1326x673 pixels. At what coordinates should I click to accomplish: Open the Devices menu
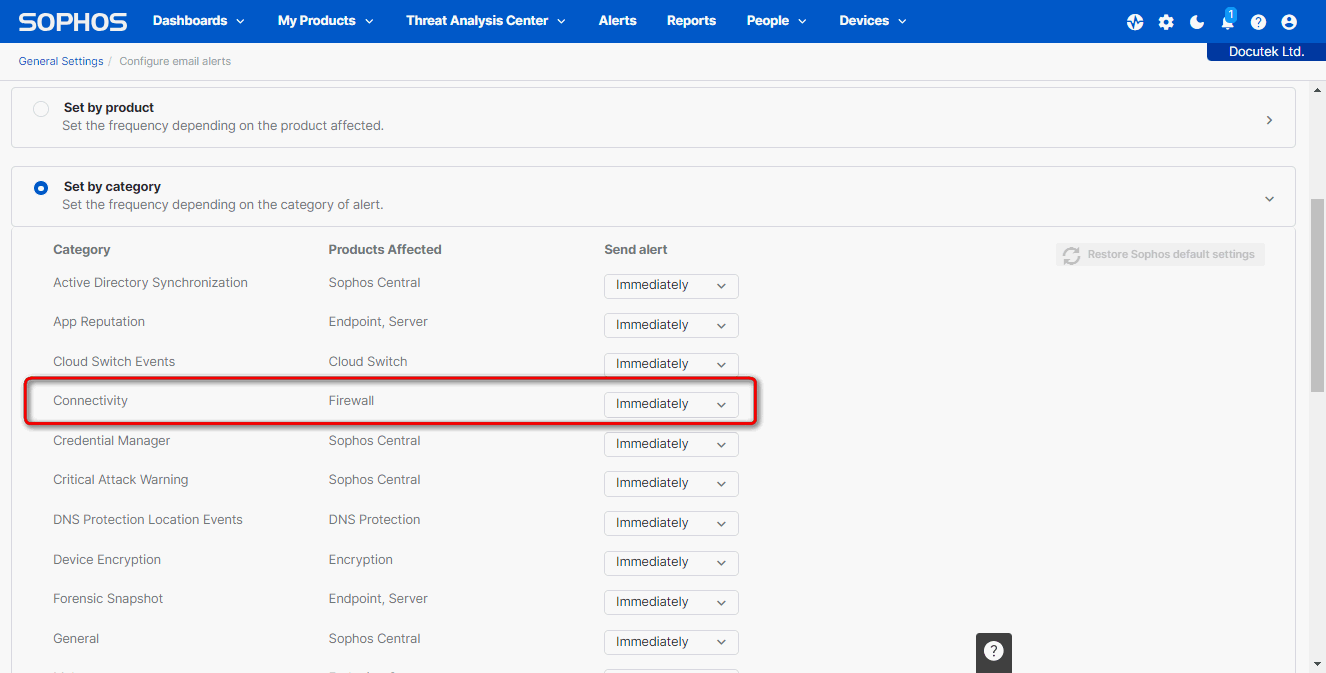pyautogui.click(x=873, y=21)
